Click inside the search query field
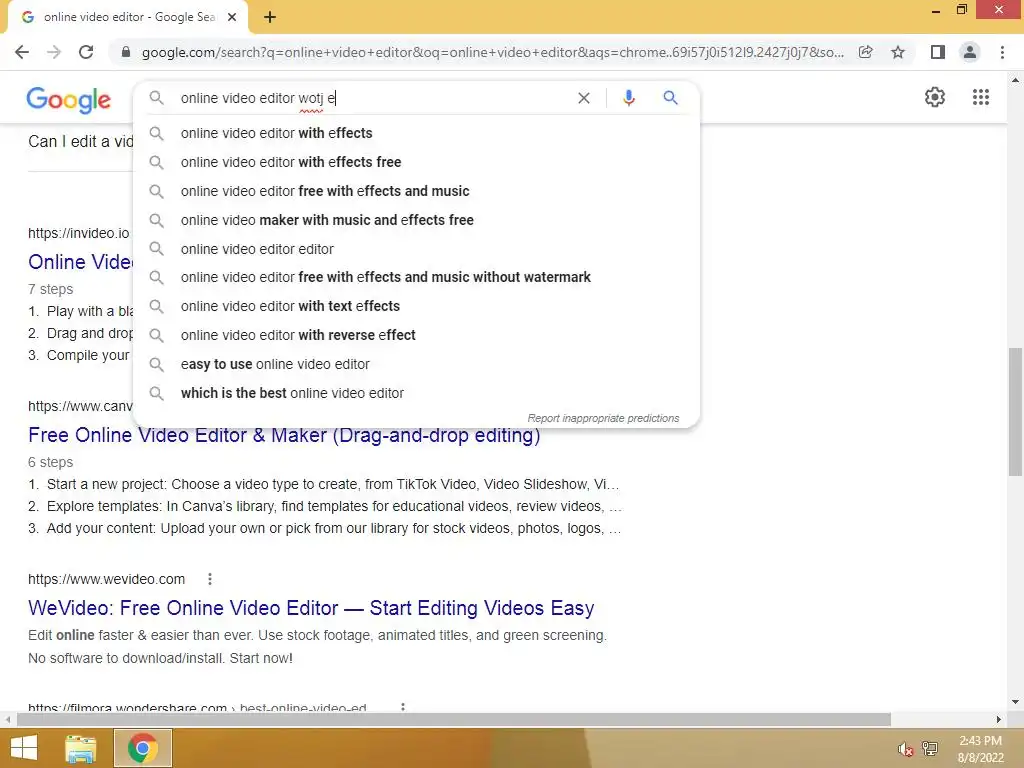The width and height of the screenshot is (1024, 768). (x=372, y=98)
